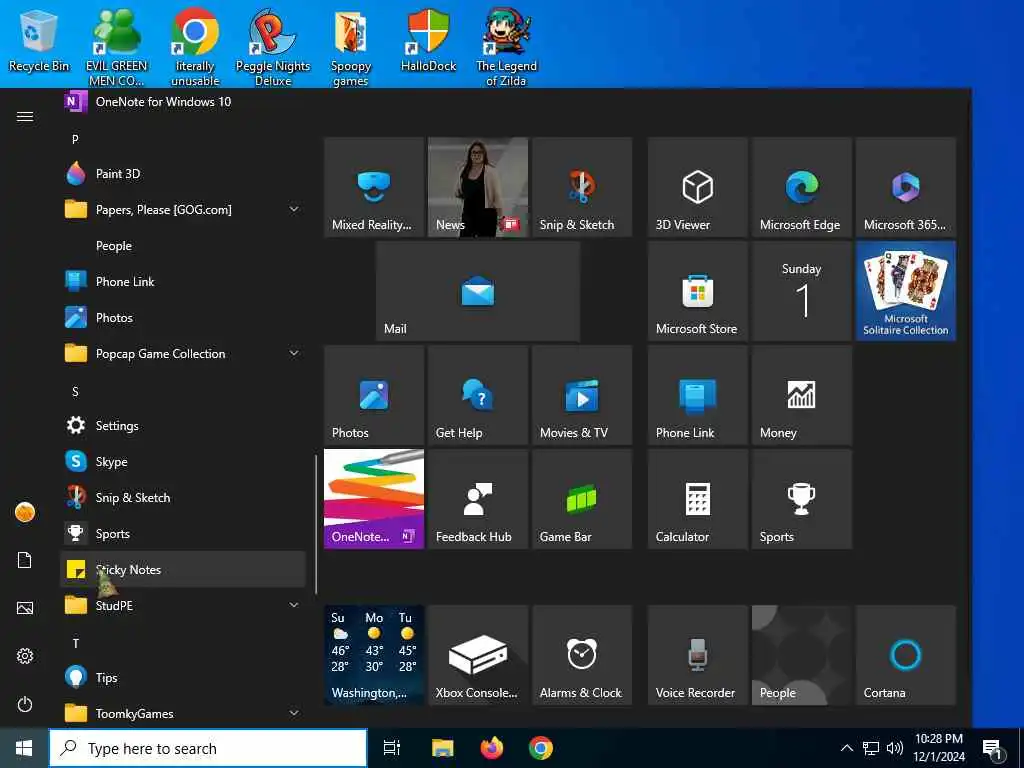Focus the Type here to search box
1024x768 pixels.
[208, 748]
